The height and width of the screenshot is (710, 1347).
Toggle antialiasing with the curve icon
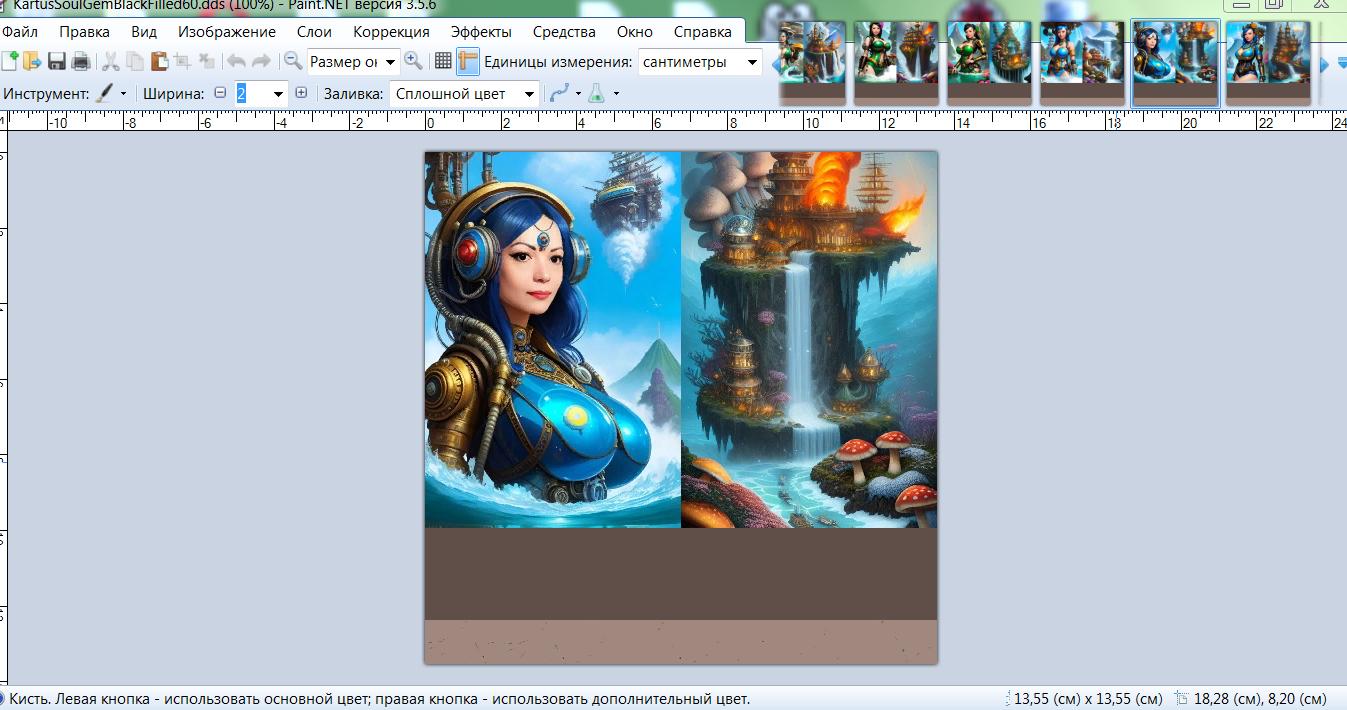tap(560, 94)
